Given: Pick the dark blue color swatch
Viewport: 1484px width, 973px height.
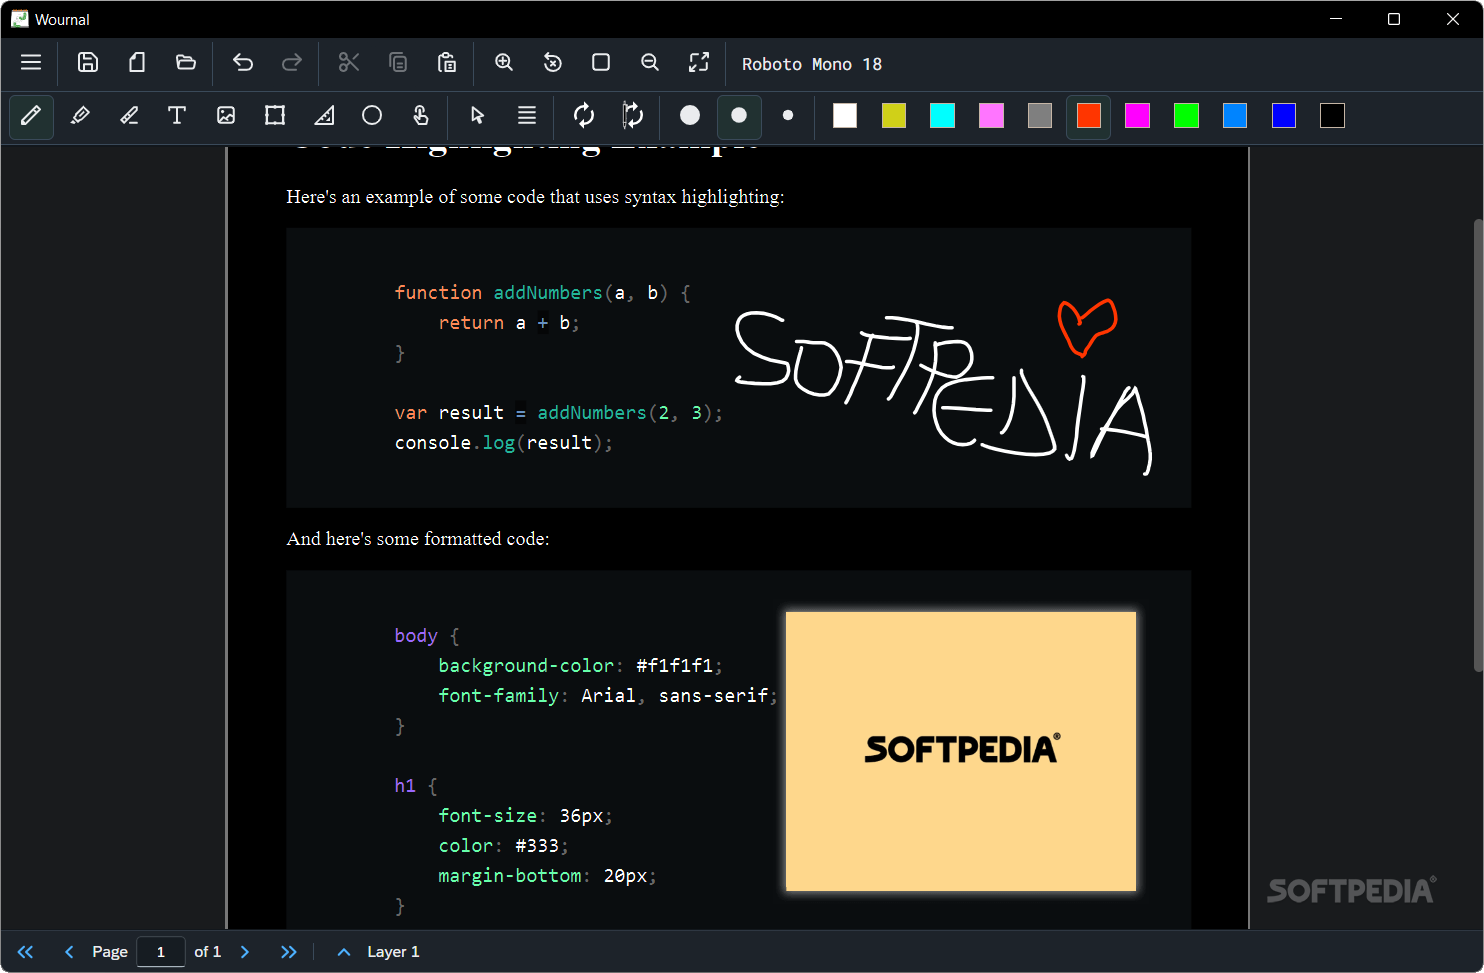Looking at the screenshot, I should coord(1284,116).
